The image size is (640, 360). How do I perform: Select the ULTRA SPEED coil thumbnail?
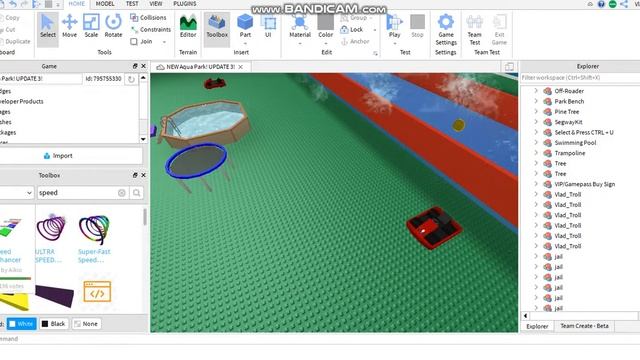51,228
